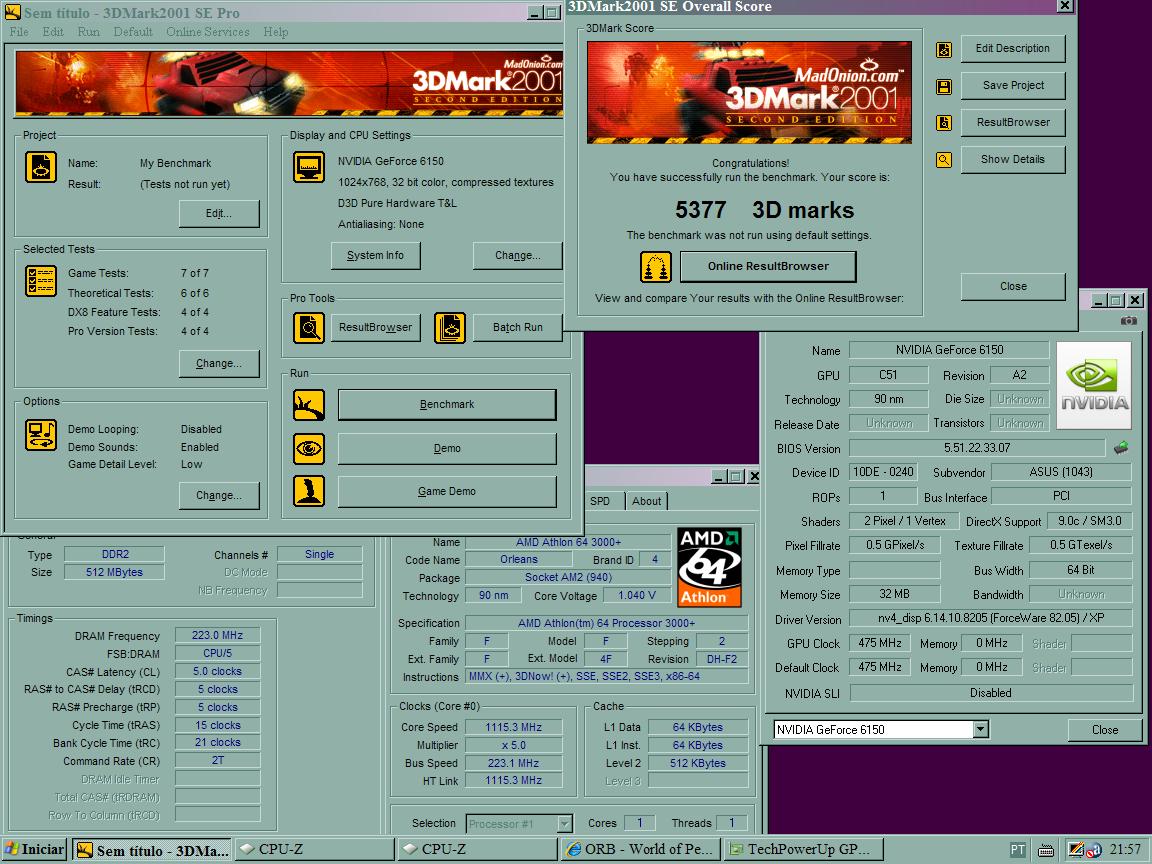Select the second CPU-Z taskbar item
This screenshot has height=864, width=1152.
(x=478, y=850)
